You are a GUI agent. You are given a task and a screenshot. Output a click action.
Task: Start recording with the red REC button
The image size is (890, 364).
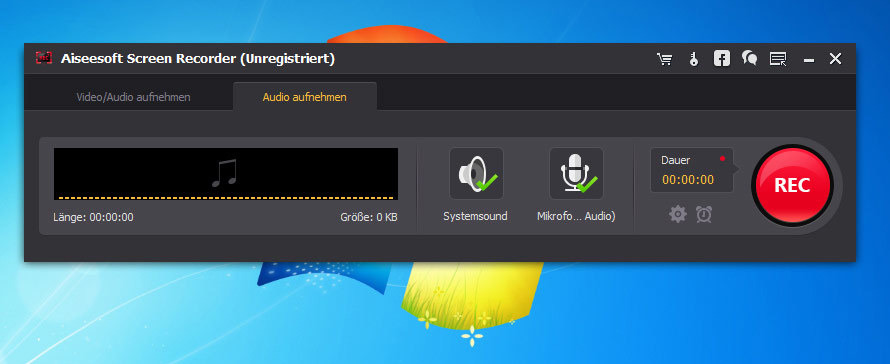(x=792, y=185)
